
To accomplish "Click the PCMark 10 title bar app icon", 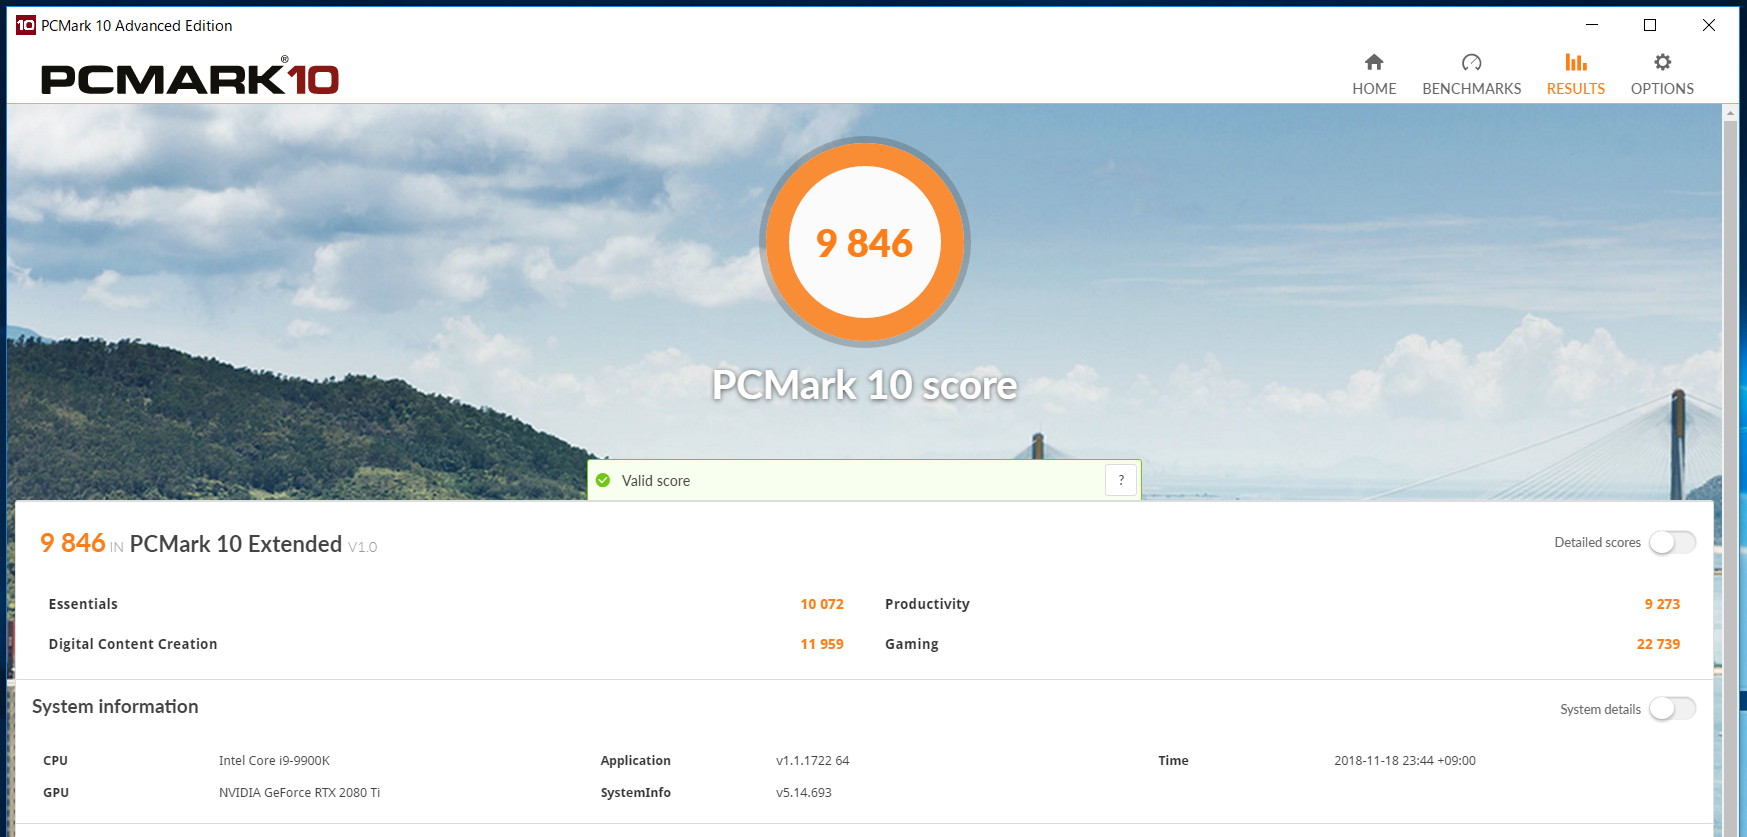I will (25, 25).
